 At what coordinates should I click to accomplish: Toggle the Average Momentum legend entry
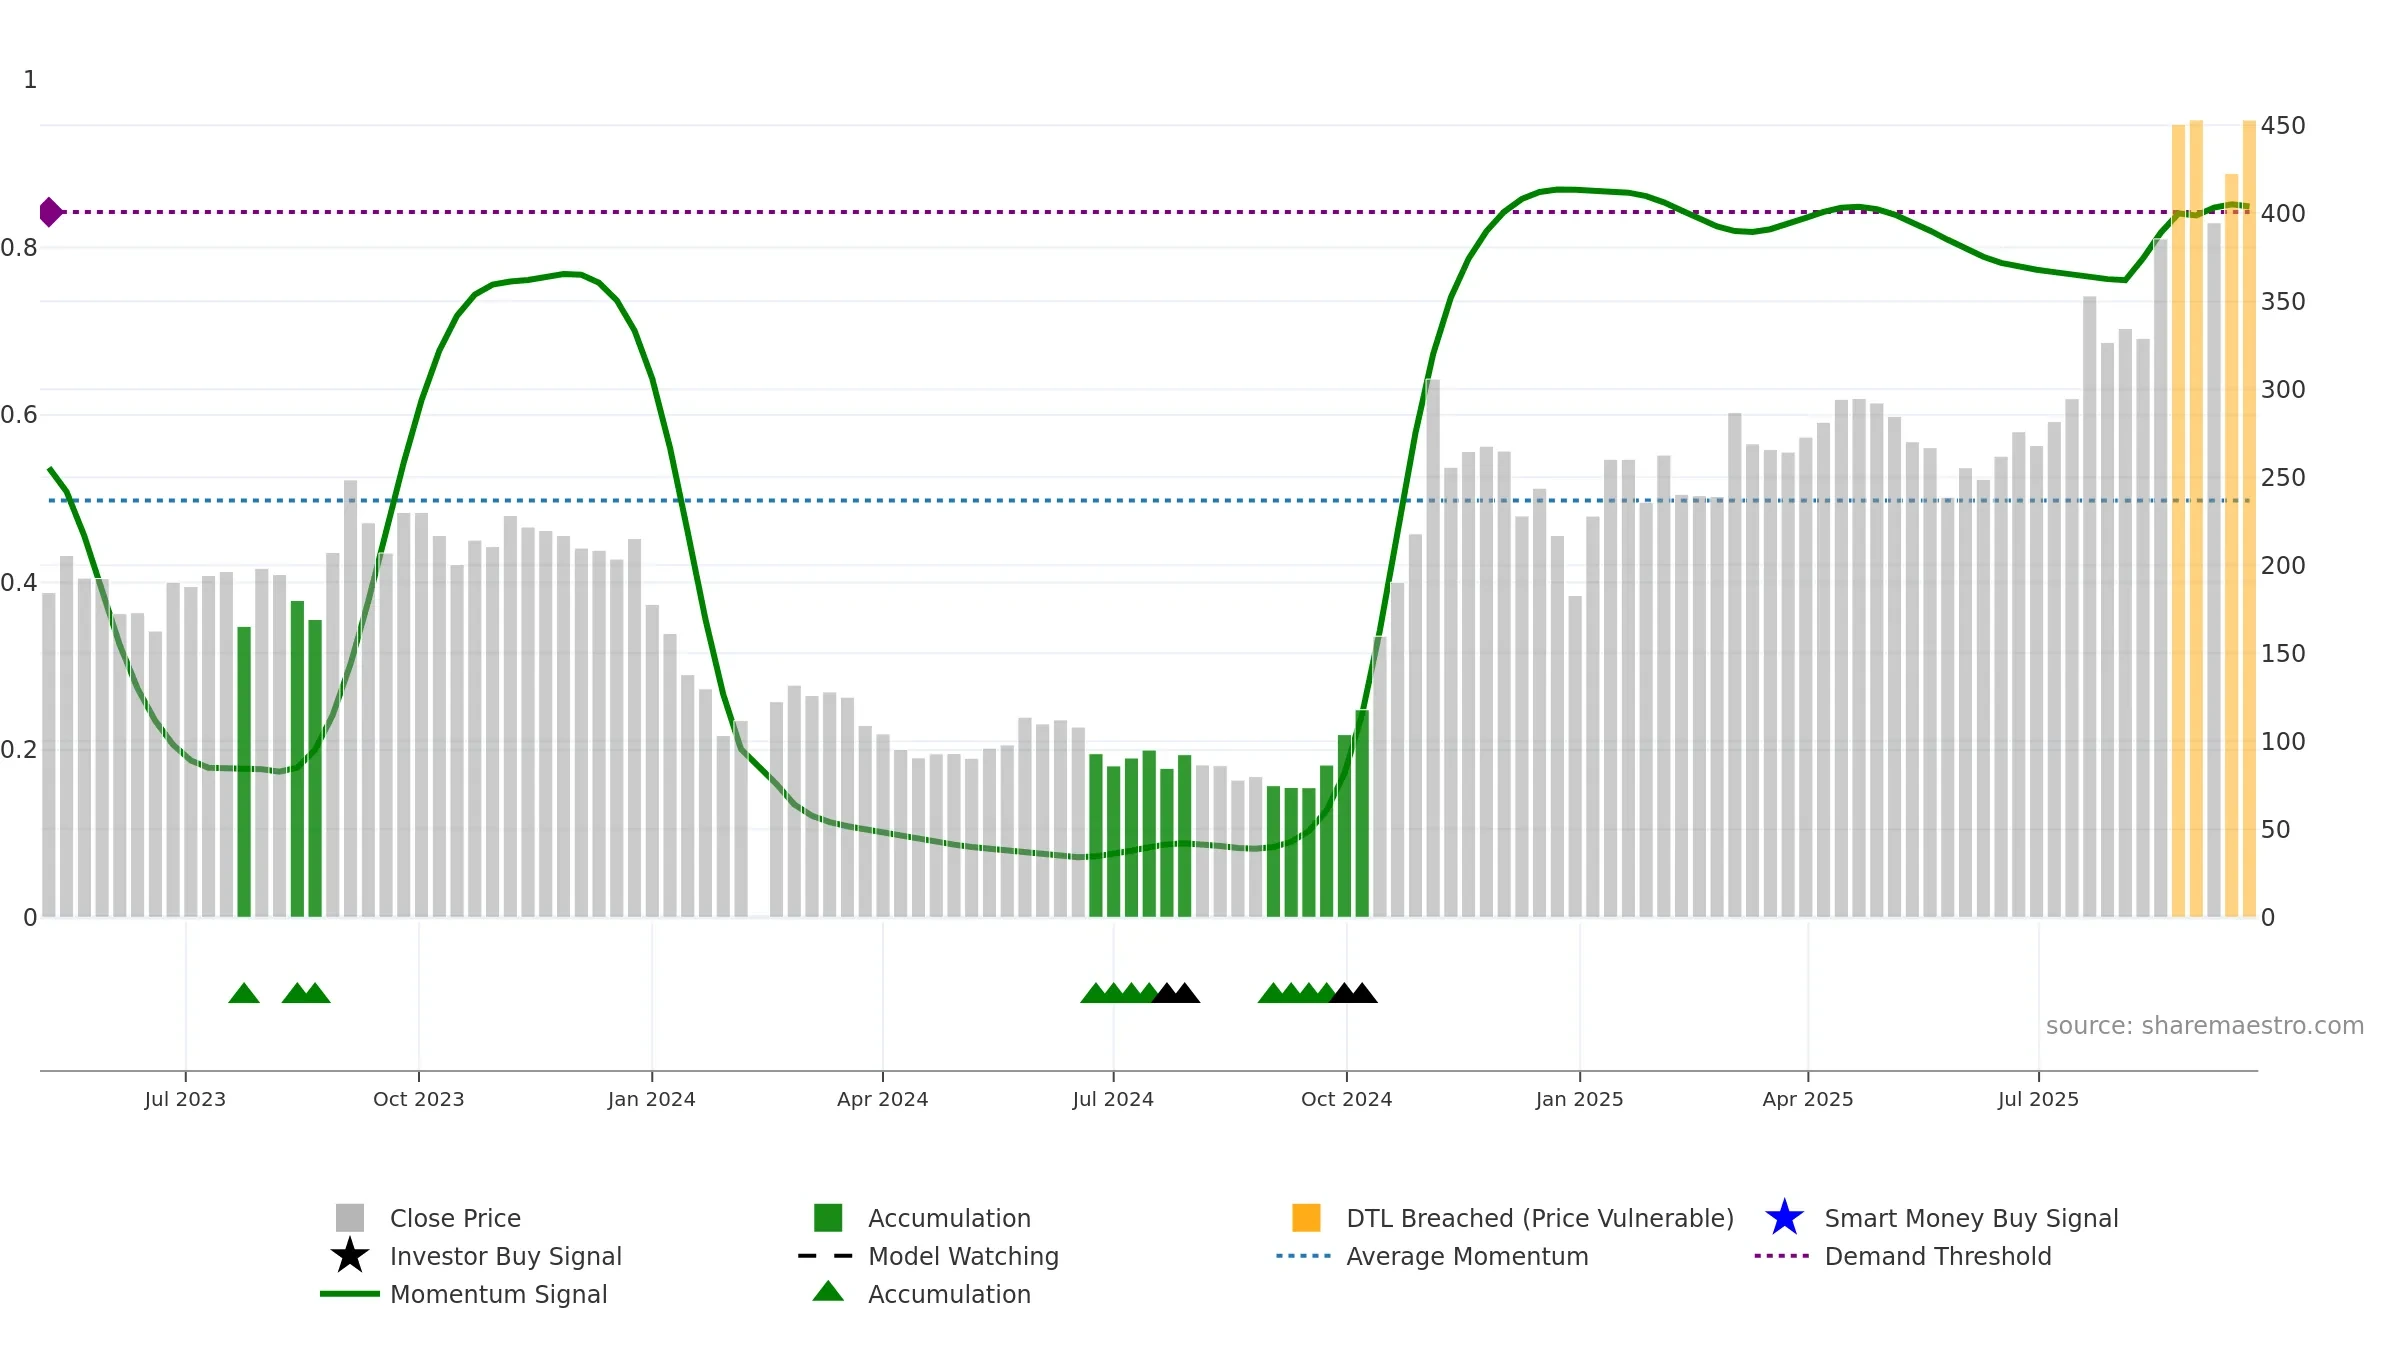pos(1467,1256)
